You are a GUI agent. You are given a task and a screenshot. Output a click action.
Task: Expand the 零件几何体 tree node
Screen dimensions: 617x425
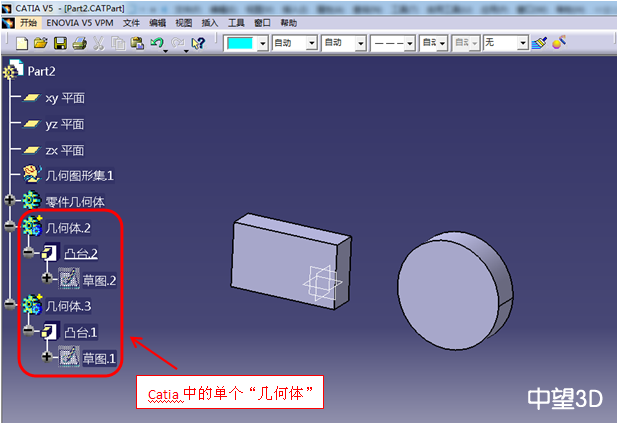[11, 201]
